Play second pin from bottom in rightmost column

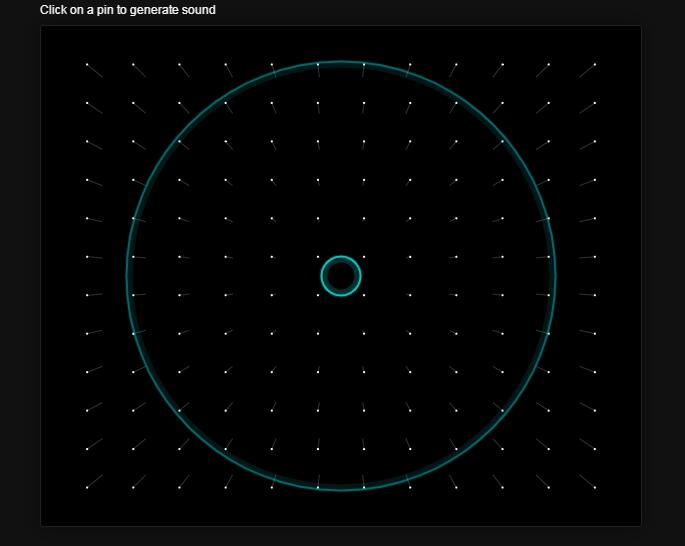point(595,449)
